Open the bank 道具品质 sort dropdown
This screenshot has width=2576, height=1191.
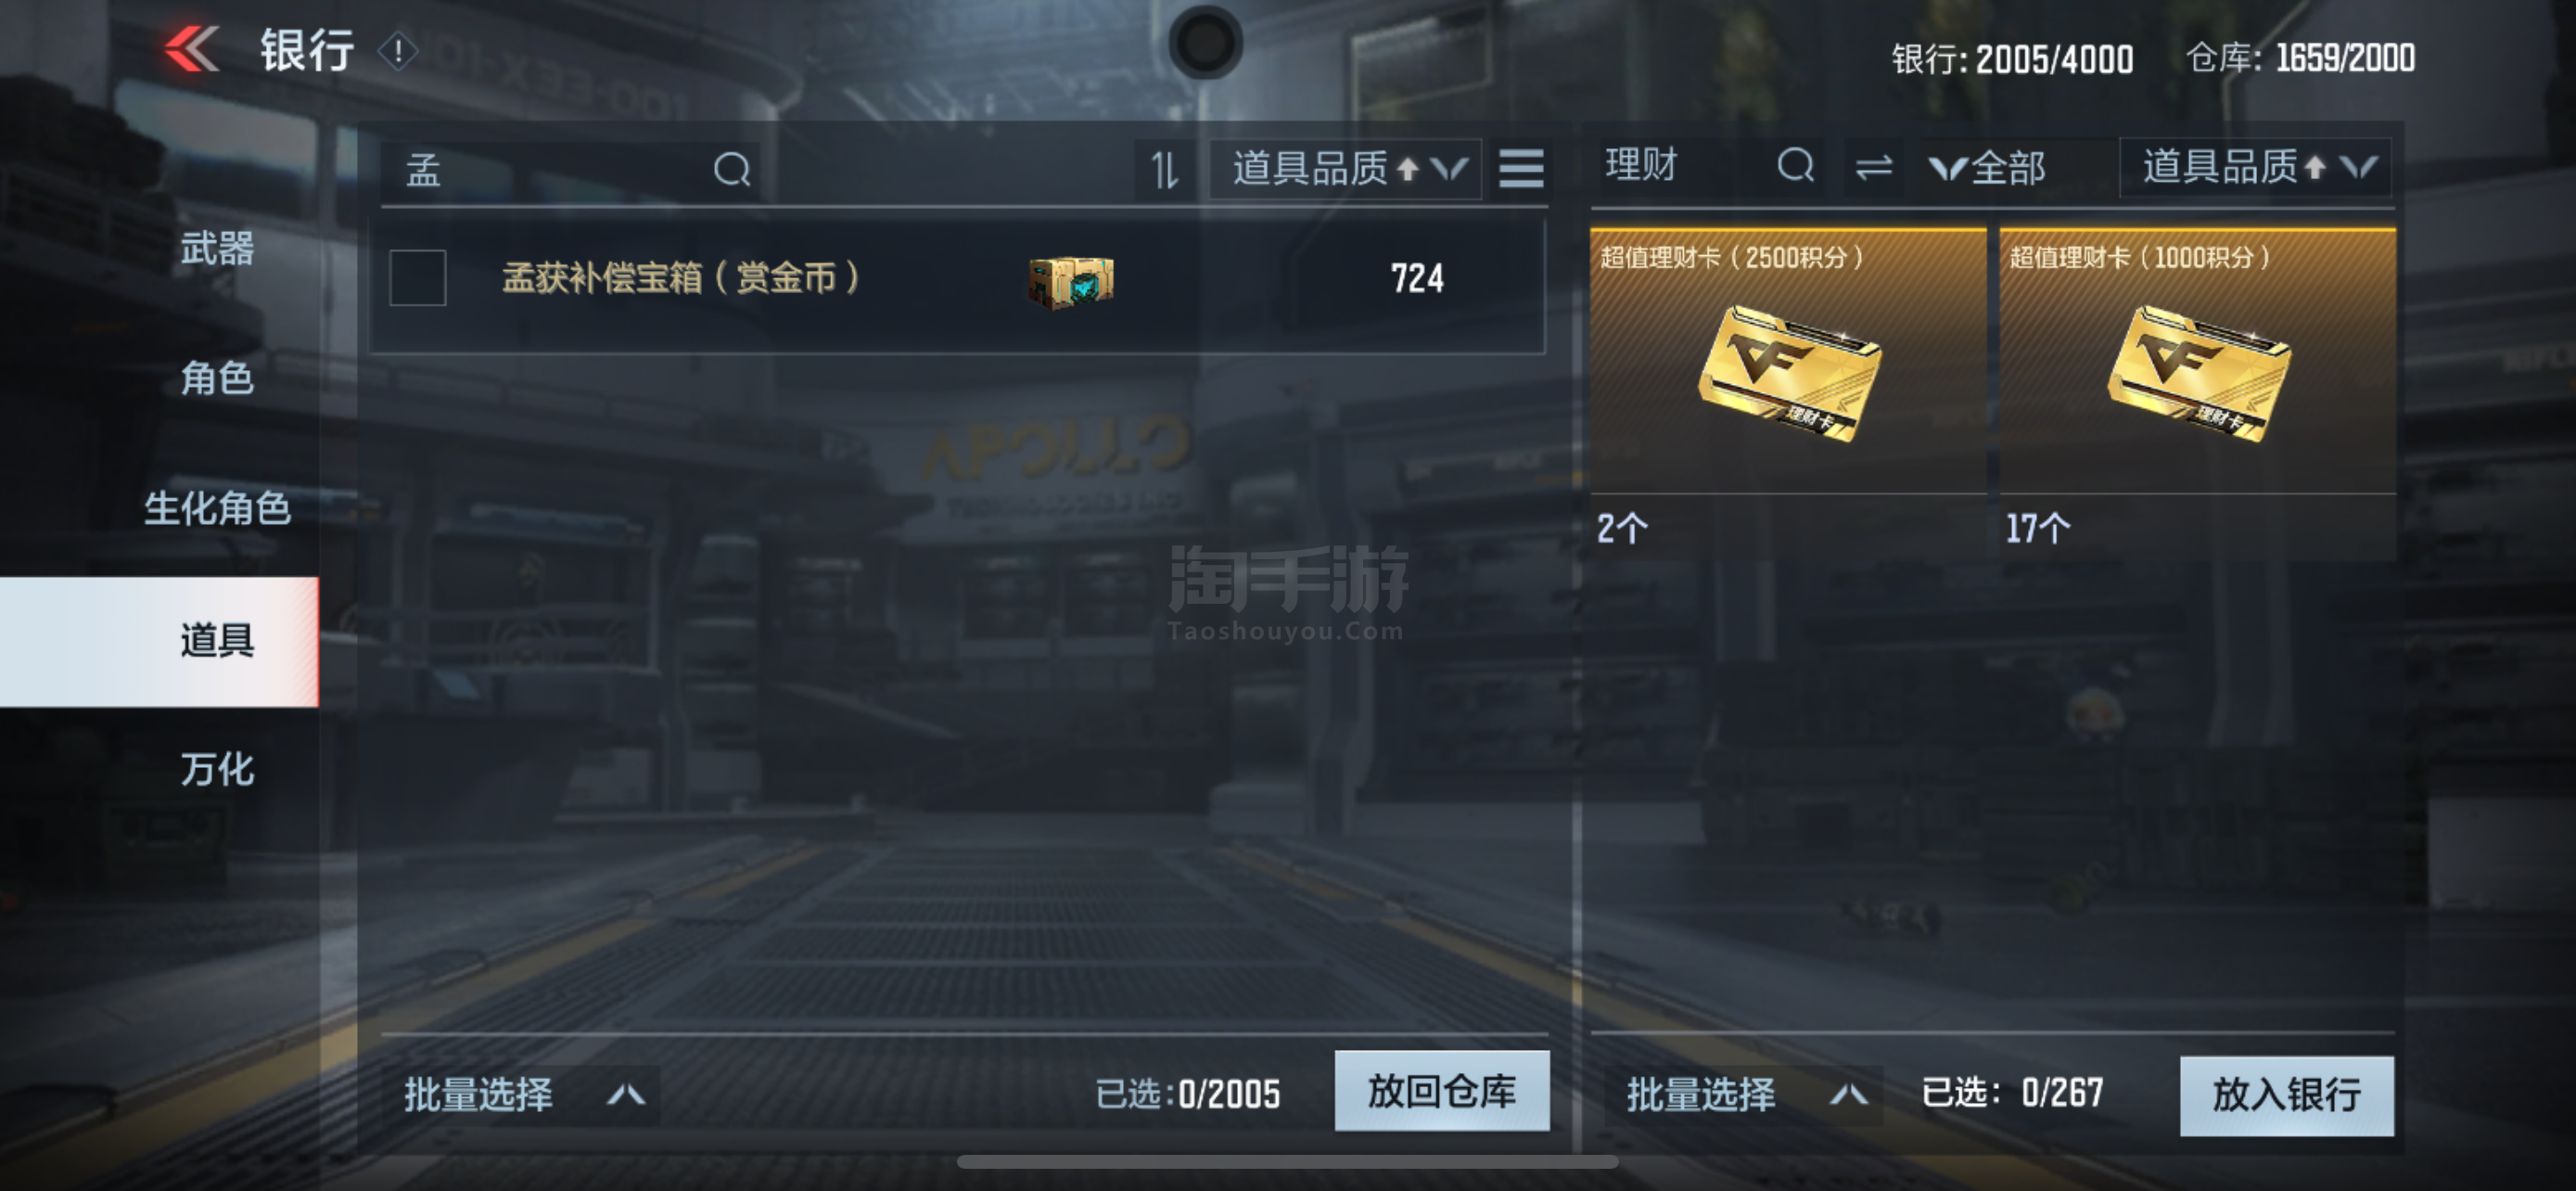(x=1347, y=169)
